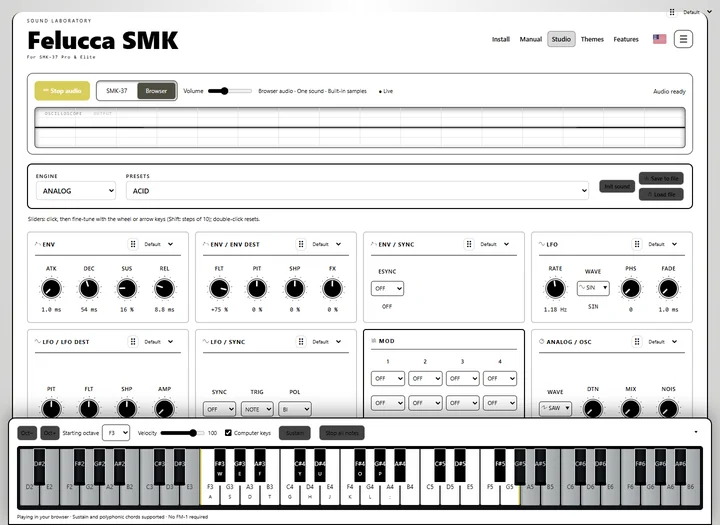Open the Manual page
The width and height of the screenshot is (720, 525).
(x=531, y=39)
